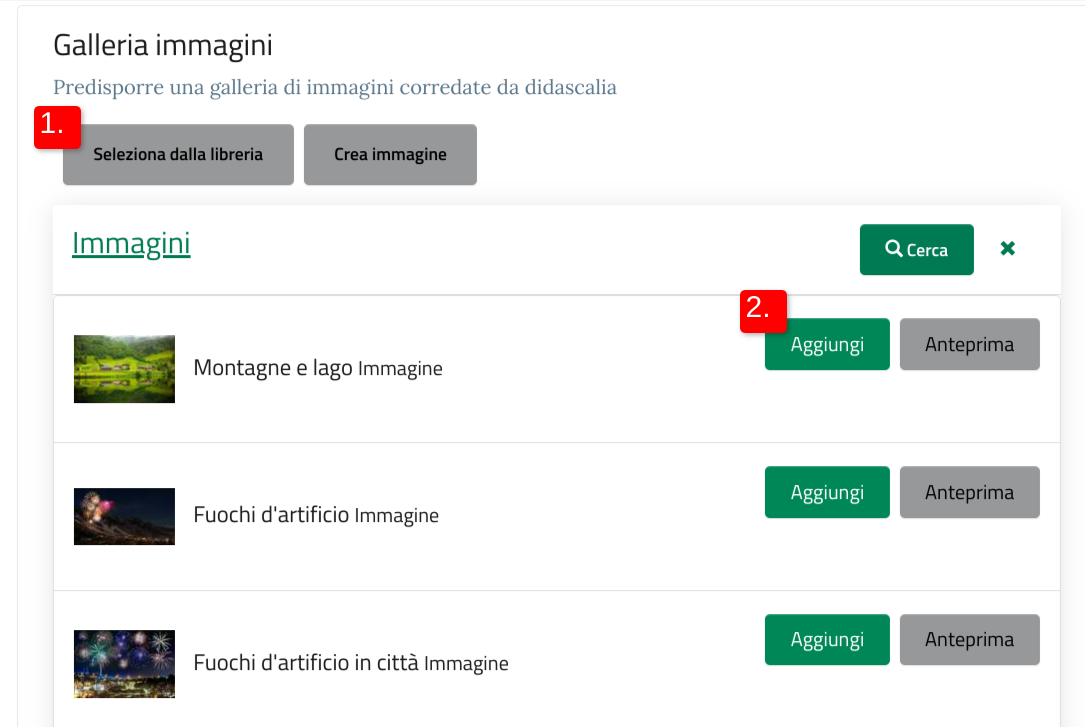The height and width of the screenshot is (727, 1085).
Task: Click the red step 2 marker
Action: pyautogui.click(x=763, y=311)
